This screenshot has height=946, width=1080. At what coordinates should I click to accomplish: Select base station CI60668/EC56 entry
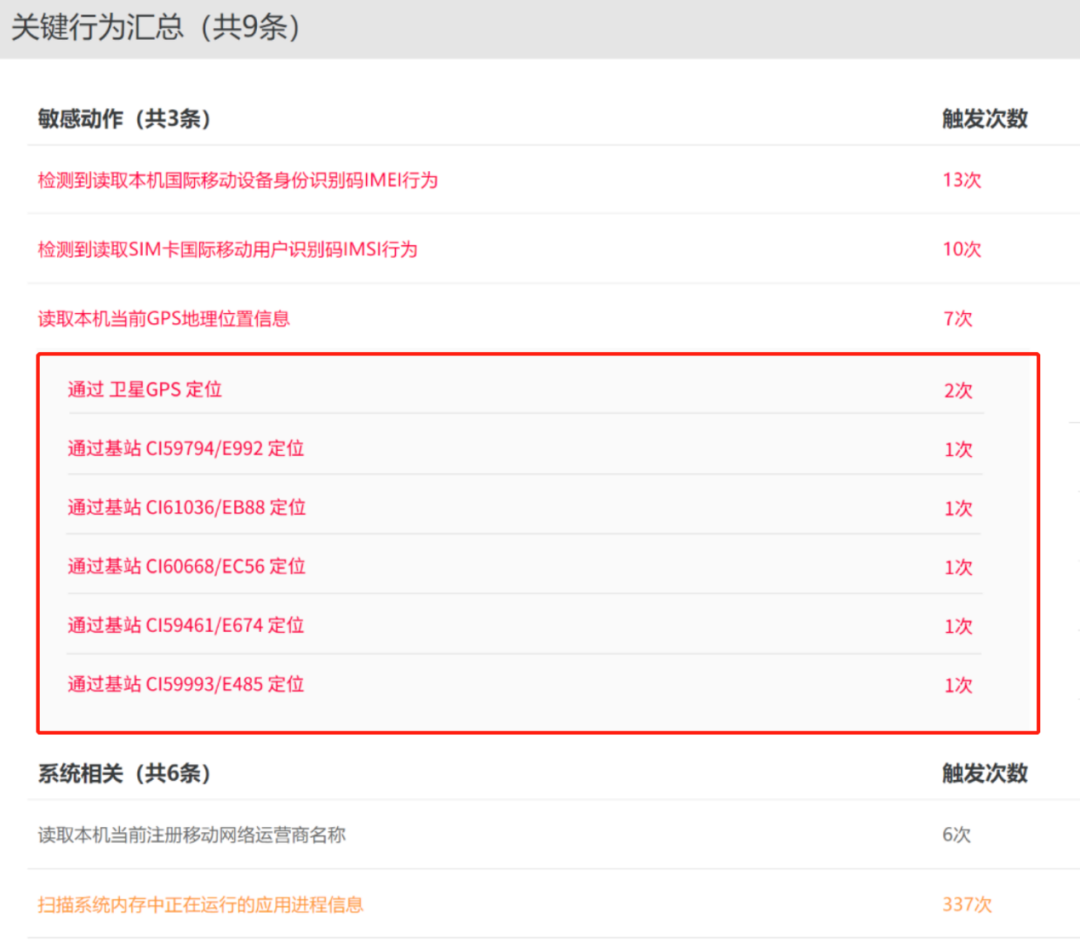[187, 567]
